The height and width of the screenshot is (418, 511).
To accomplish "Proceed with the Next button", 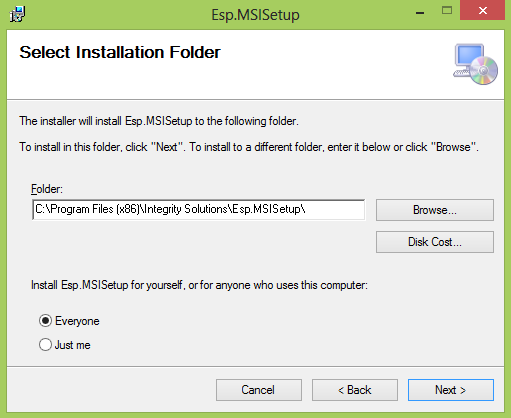I will click(x=451, y=390).
